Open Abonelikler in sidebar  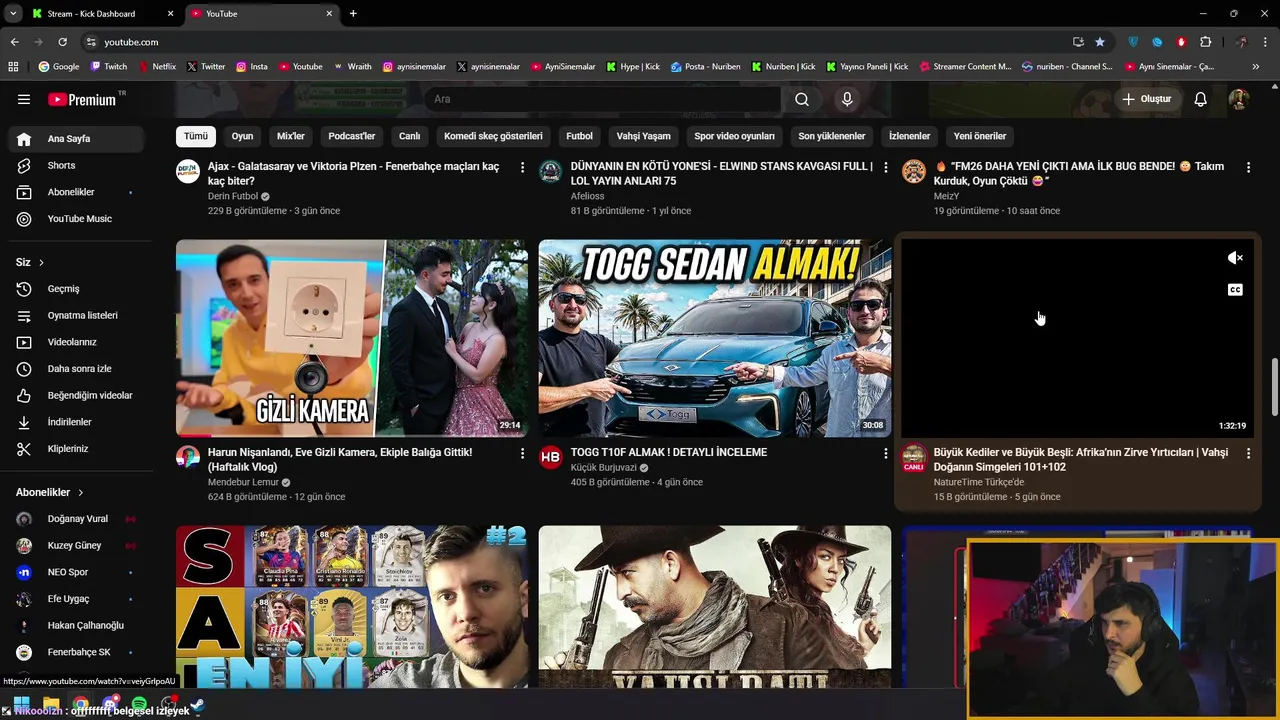[76, 192]
